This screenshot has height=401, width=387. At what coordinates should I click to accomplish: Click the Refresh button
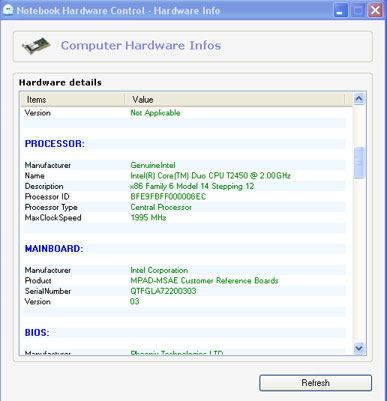click(x=315, y=383)
